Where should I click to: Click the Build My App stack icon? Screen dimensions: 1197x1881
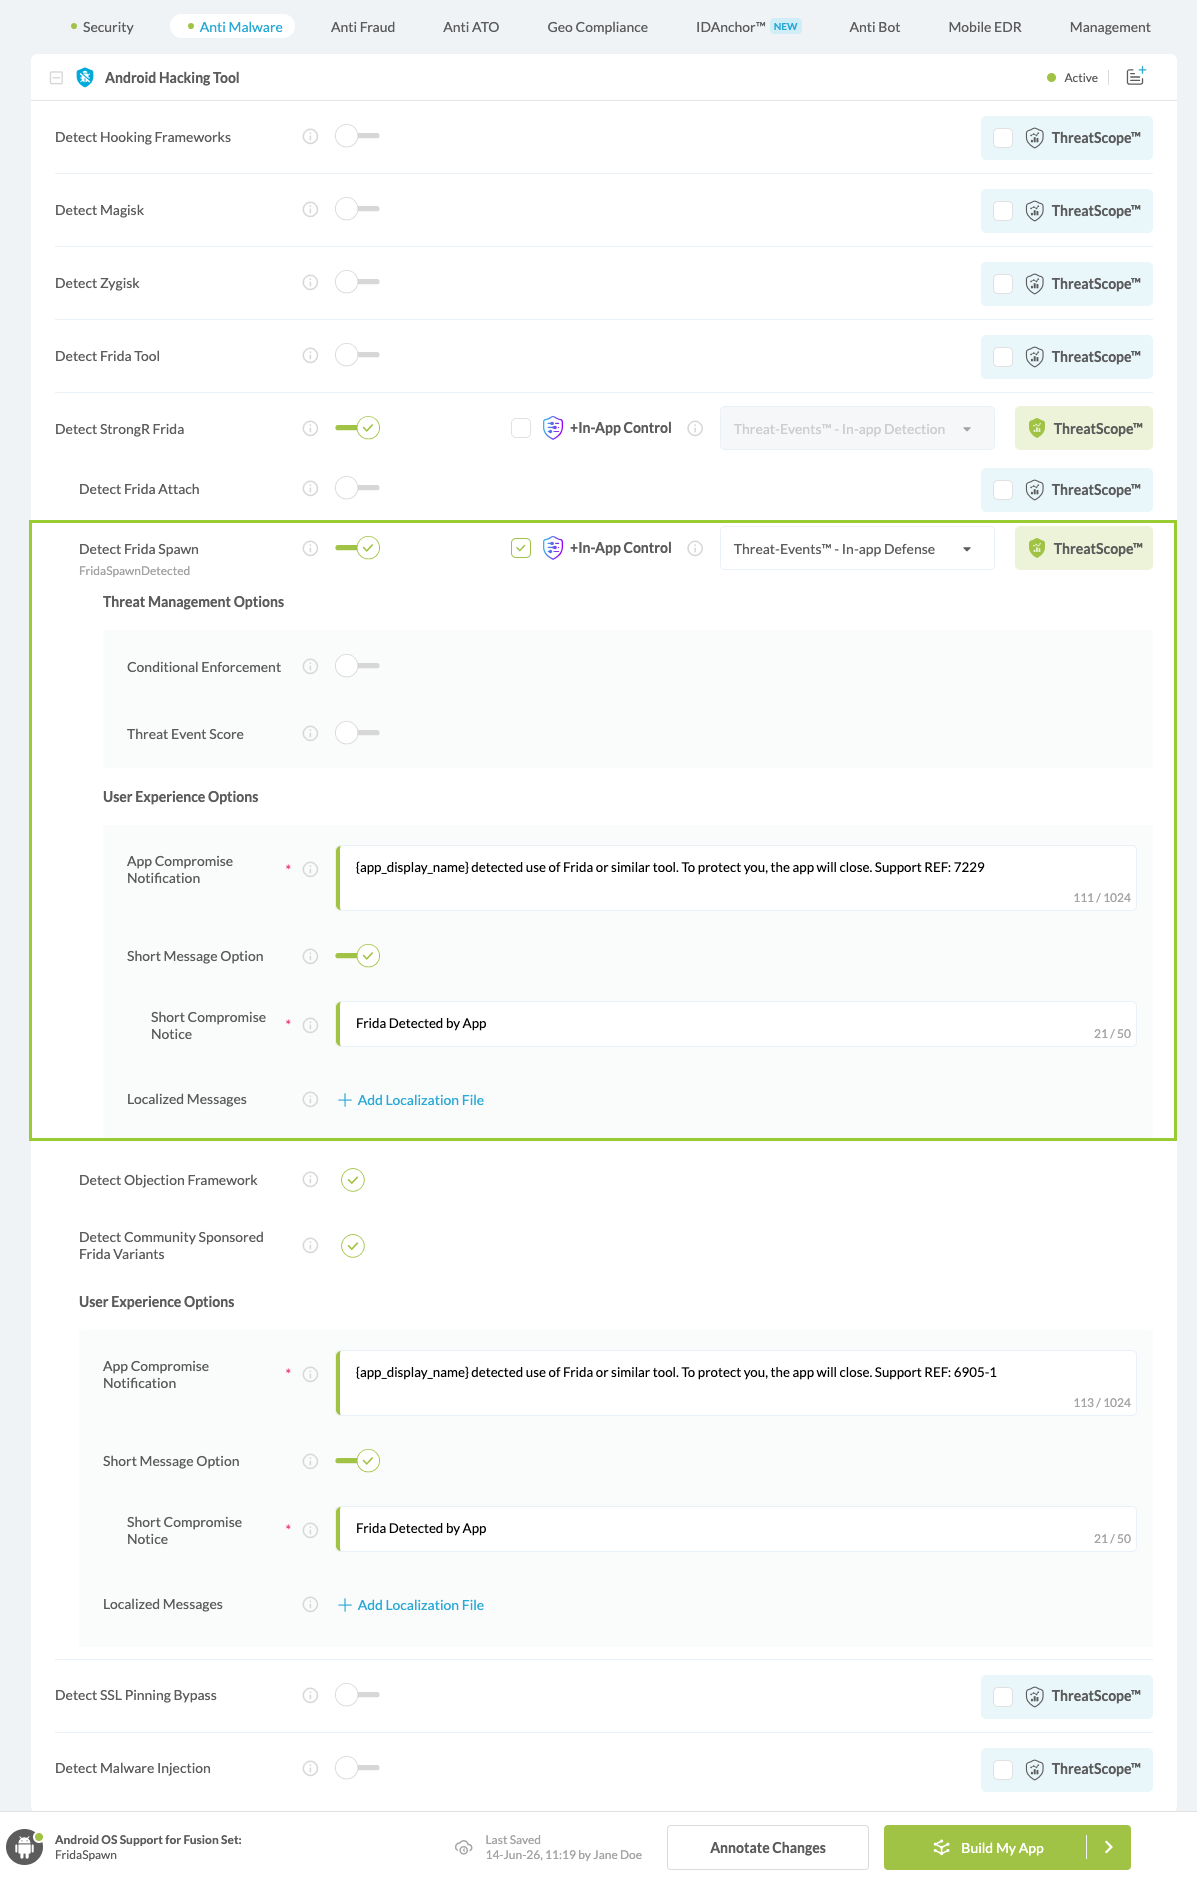coord(941,1847)
